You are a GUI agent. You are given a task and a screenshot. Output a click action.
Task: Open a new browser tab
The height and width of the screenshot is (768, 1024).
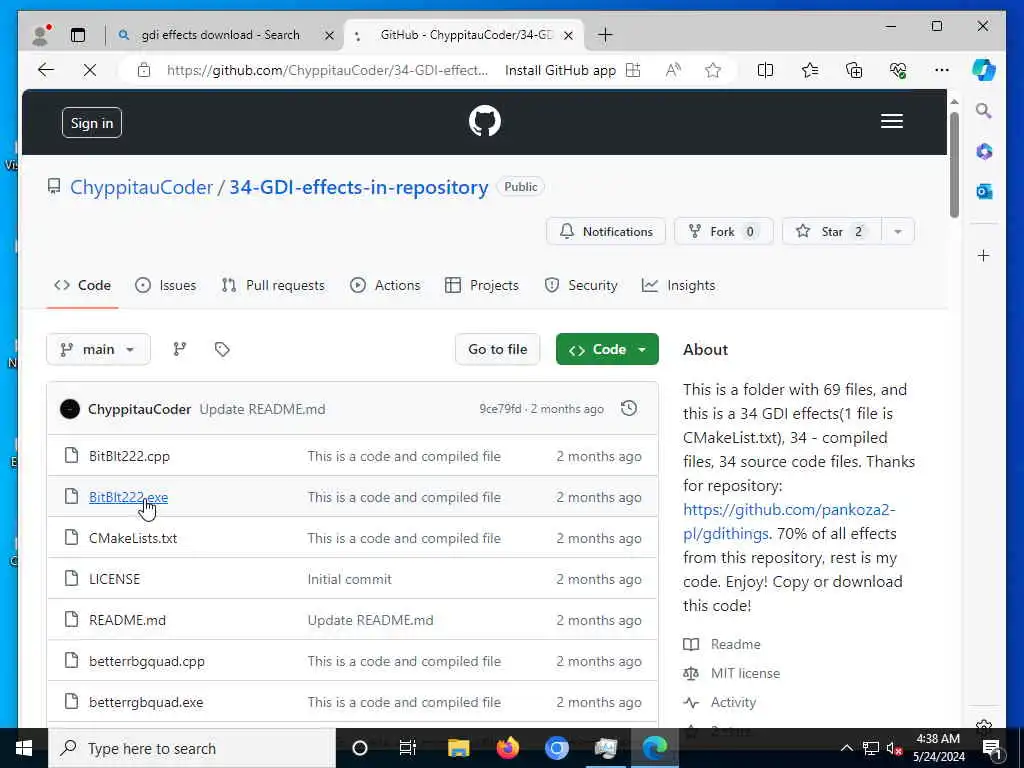tap(605, 35)
